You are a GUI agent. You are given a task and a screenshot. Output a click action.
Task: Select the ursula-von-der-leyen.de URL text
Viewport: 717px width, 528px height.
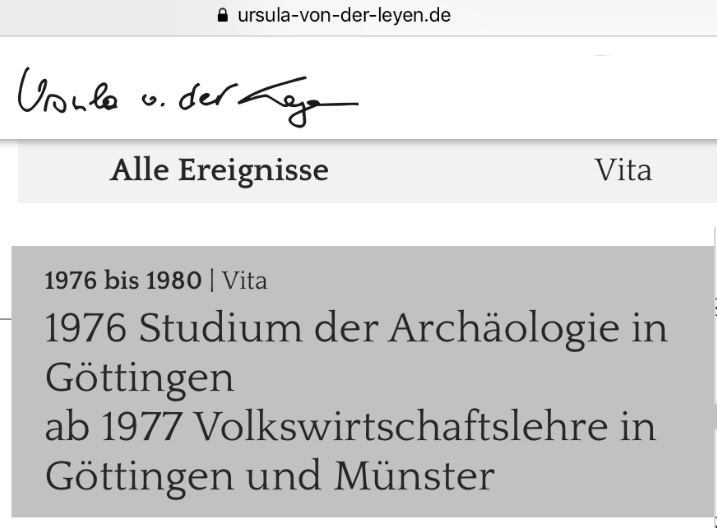[x=344, y=16]
